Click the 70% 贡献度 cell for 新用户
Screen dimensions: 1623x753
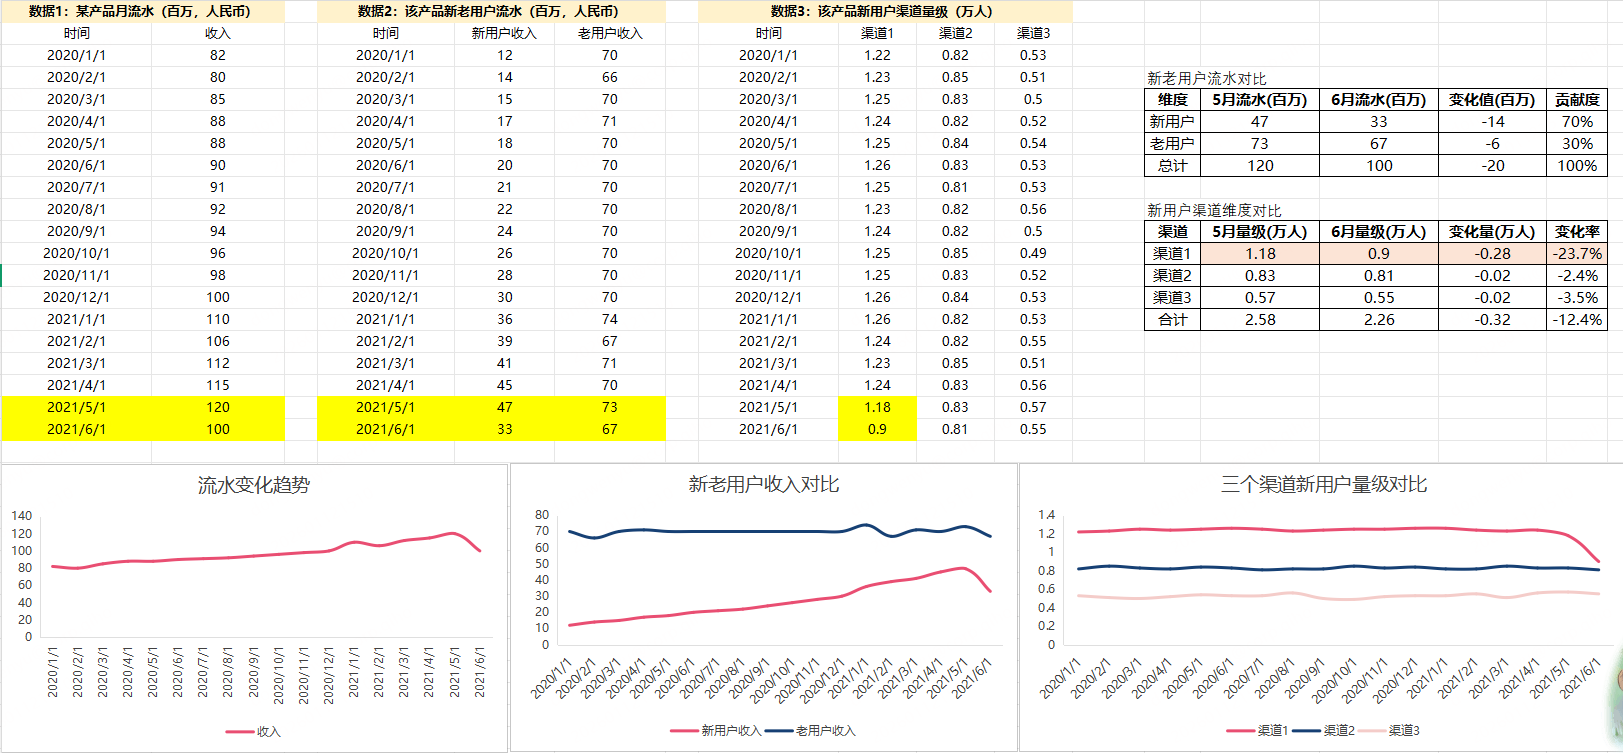pyautogui.click(x=1576, y=122)
